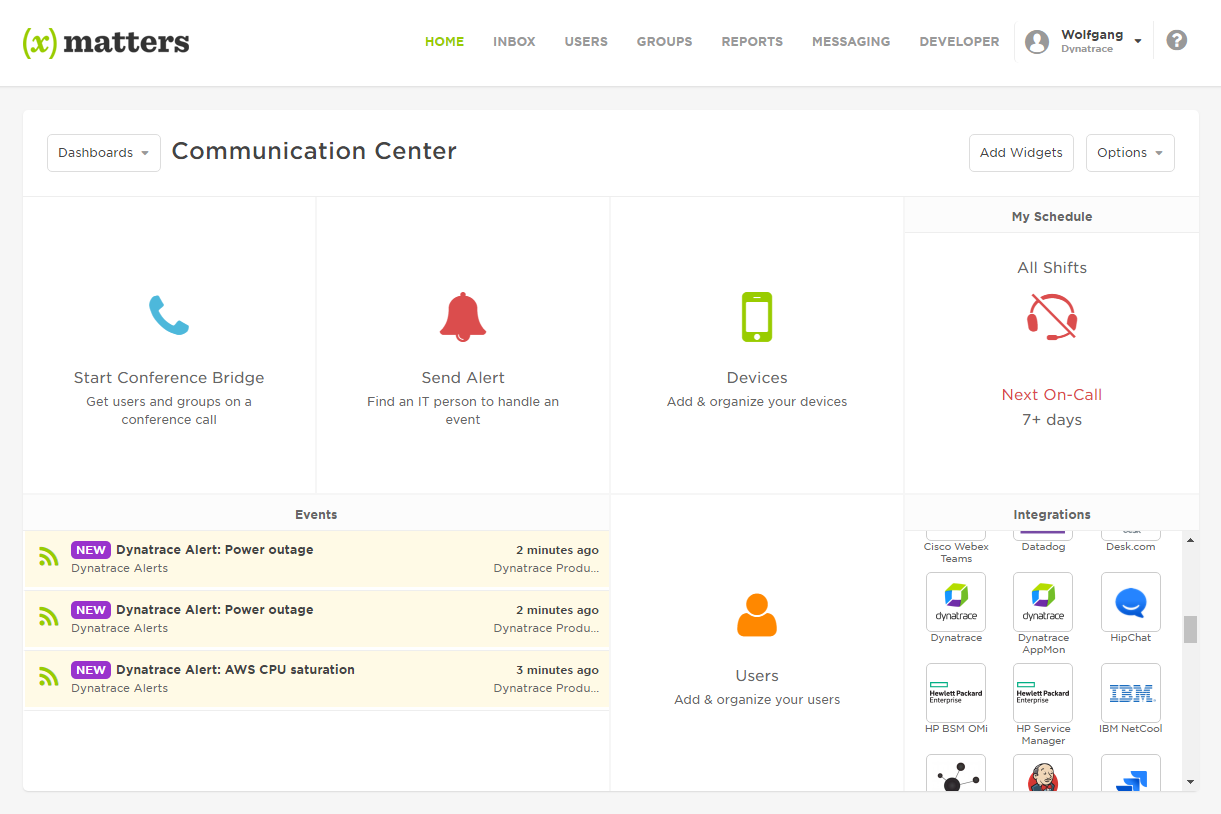Viewport: 1221px width, 814px height.
Task: Expand the Wolfgang user menu arrow
Action: 1138,41
